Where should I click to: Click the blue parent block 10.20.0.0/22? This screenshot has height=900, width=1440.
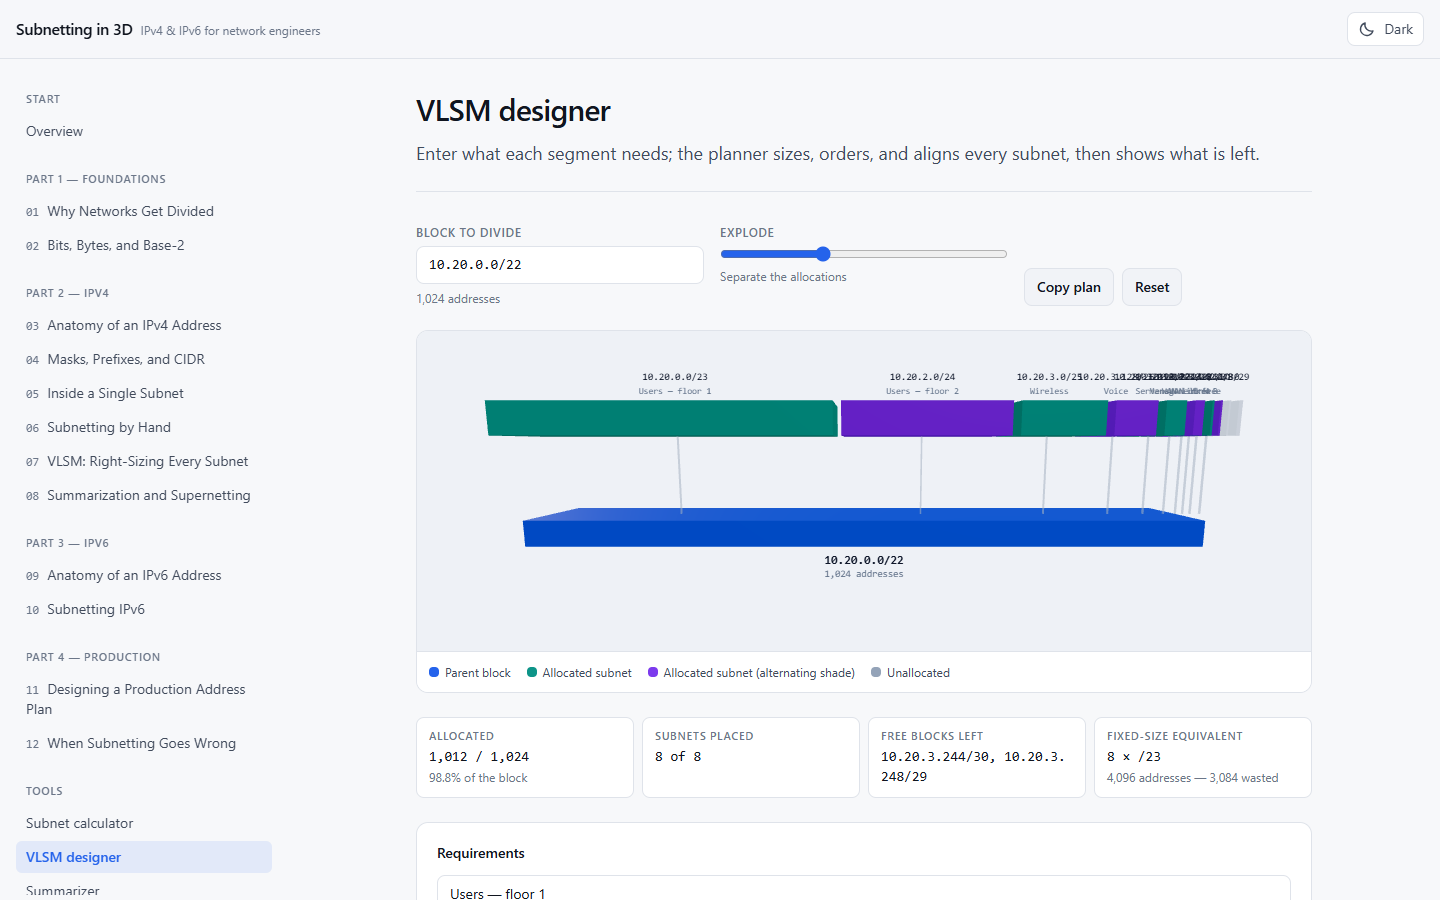(864, 528)
